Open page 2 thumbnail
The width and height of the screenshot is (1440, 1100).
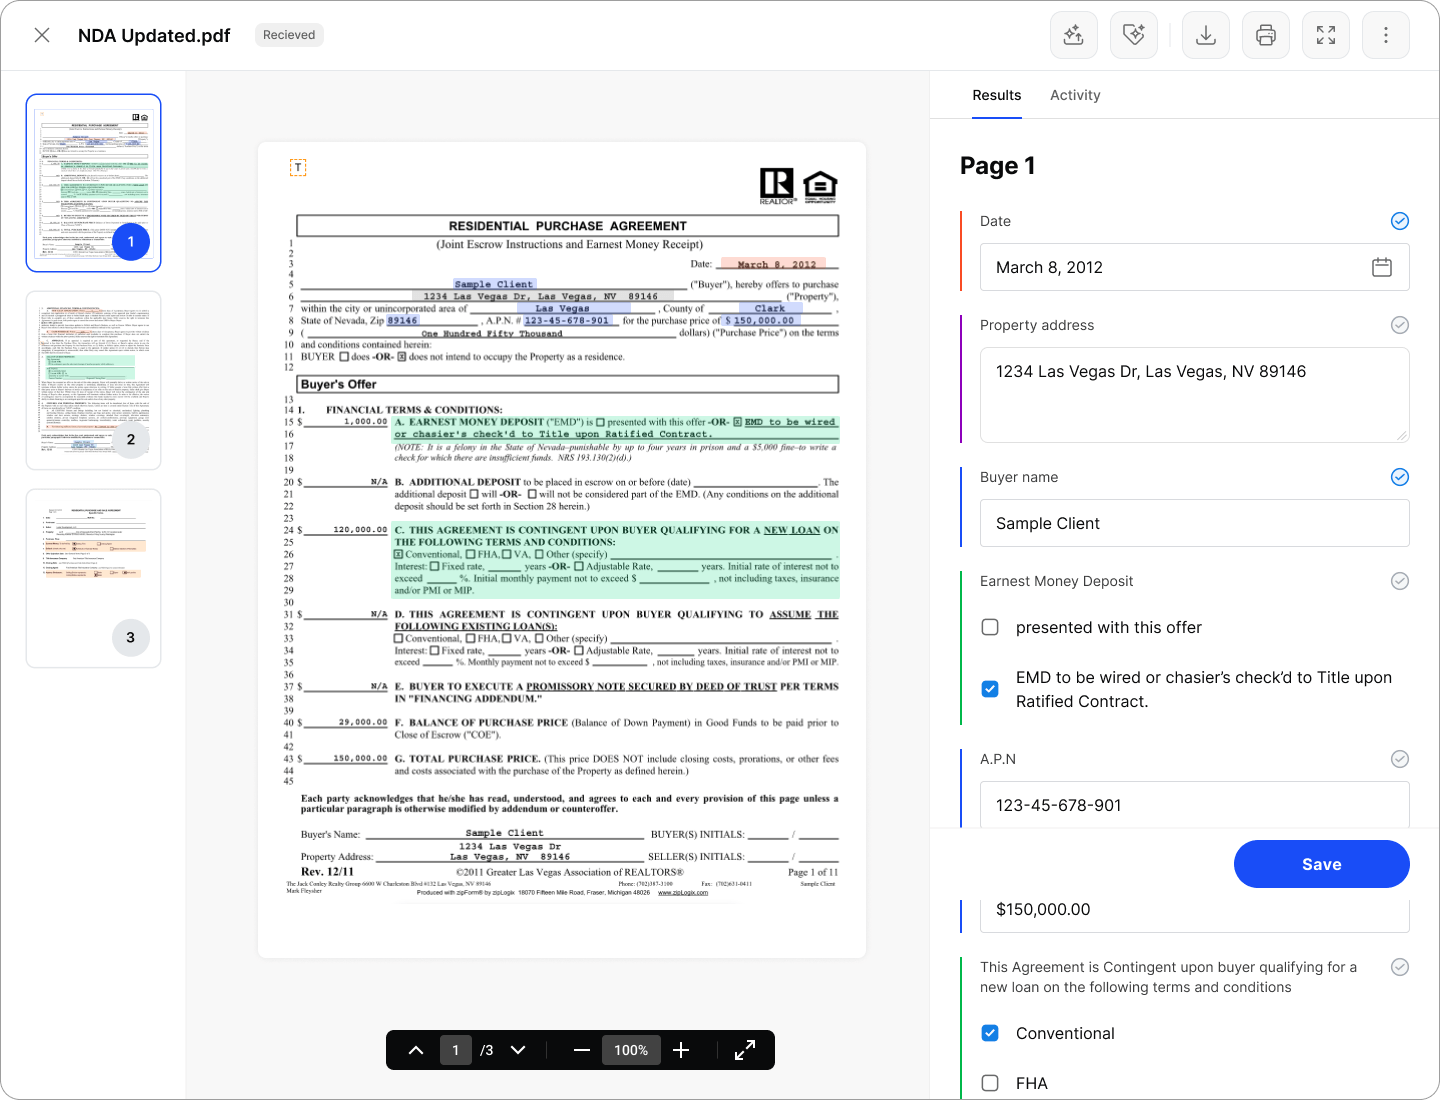93,380
